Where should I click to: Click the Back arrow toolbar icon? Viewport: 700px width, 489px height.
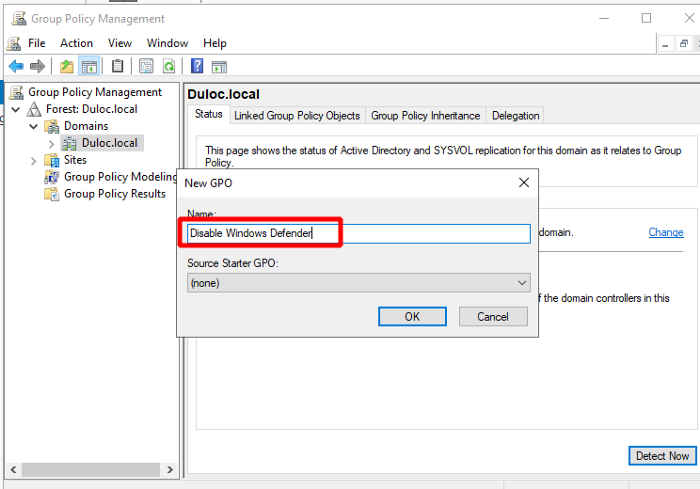[x=16, y=67]
